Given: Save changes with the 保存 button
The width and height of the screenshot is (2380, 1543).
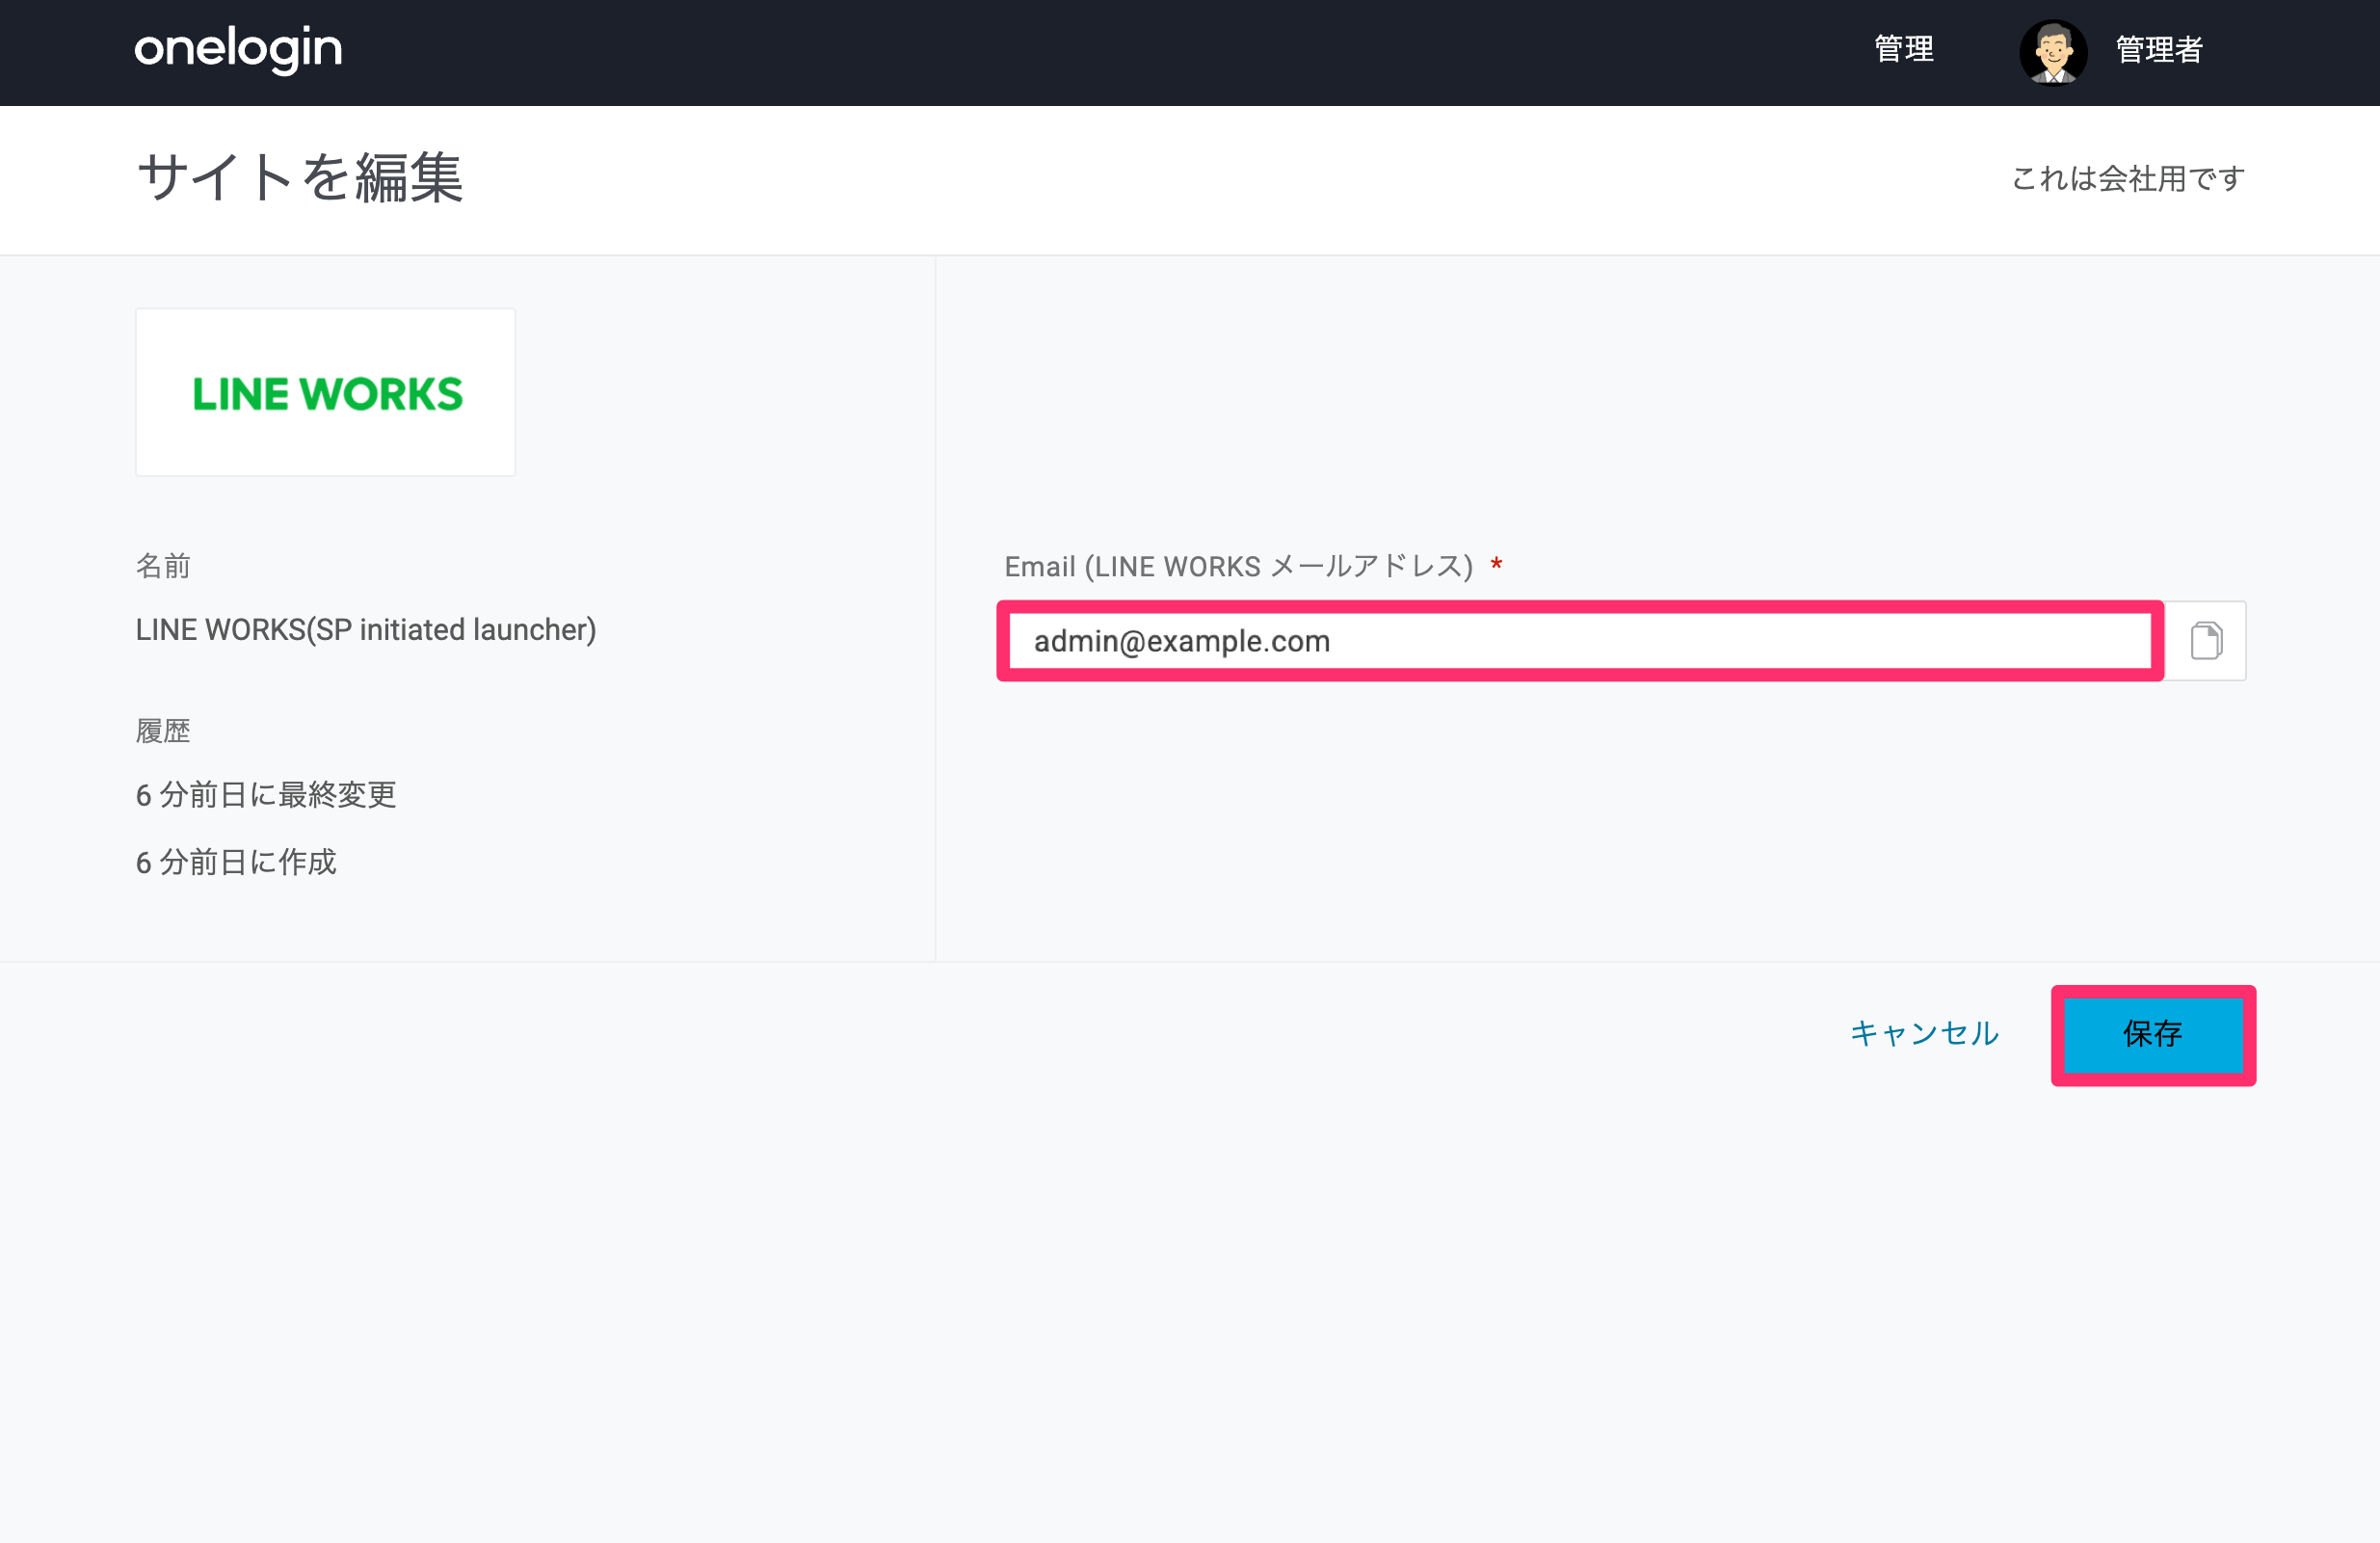Looking at the screenshot, I should pyautogui.click(x=2153, y=1034).
